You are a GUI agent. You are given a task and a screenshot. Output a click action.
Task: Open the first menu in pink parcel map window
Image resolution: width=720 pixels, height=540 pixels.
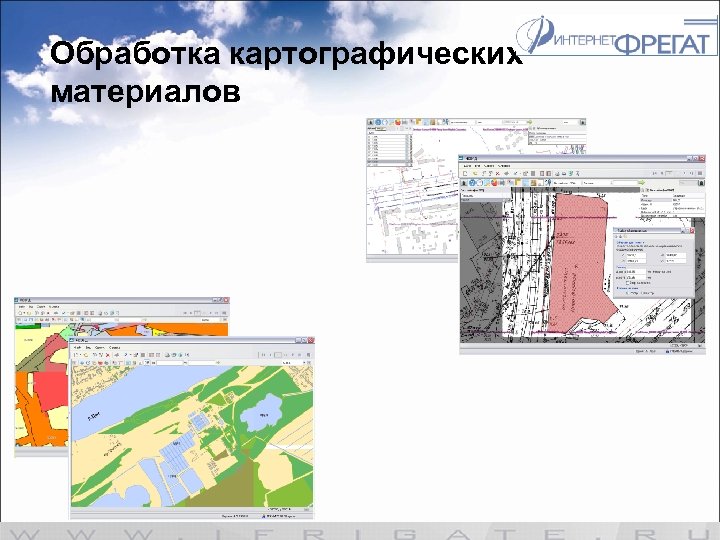pyautogui.click(x=467, y=166)
